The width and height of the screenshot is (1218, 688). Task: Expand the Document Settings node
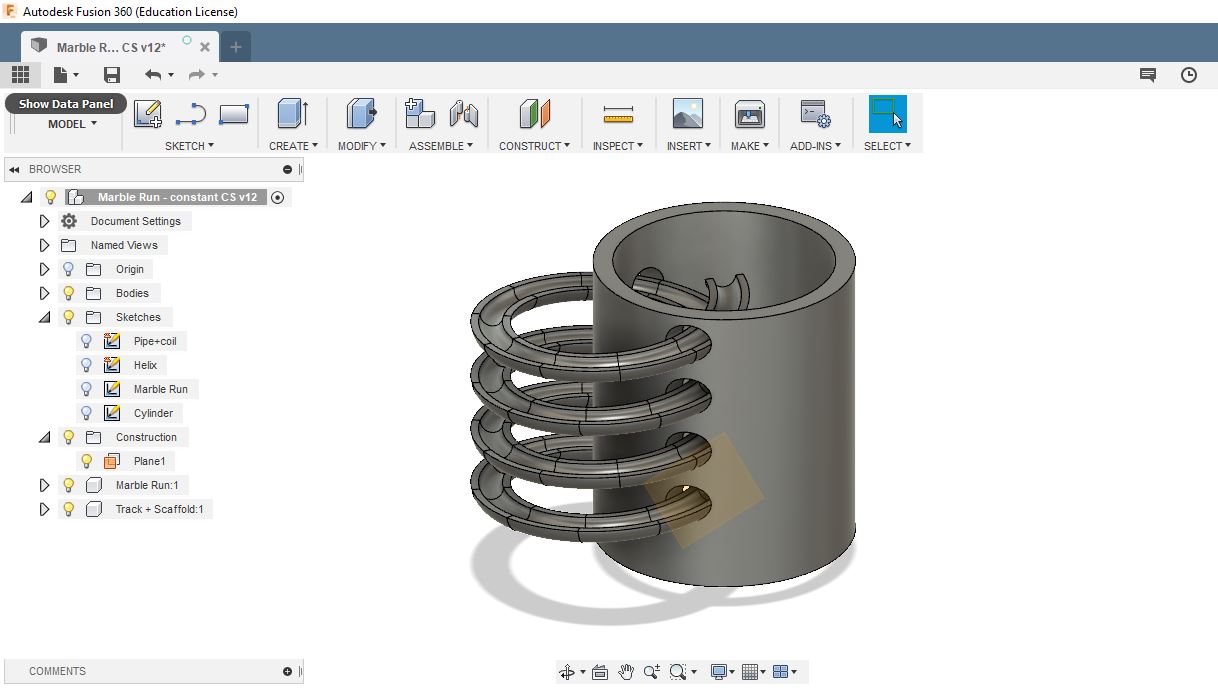[x=44, y=221]
